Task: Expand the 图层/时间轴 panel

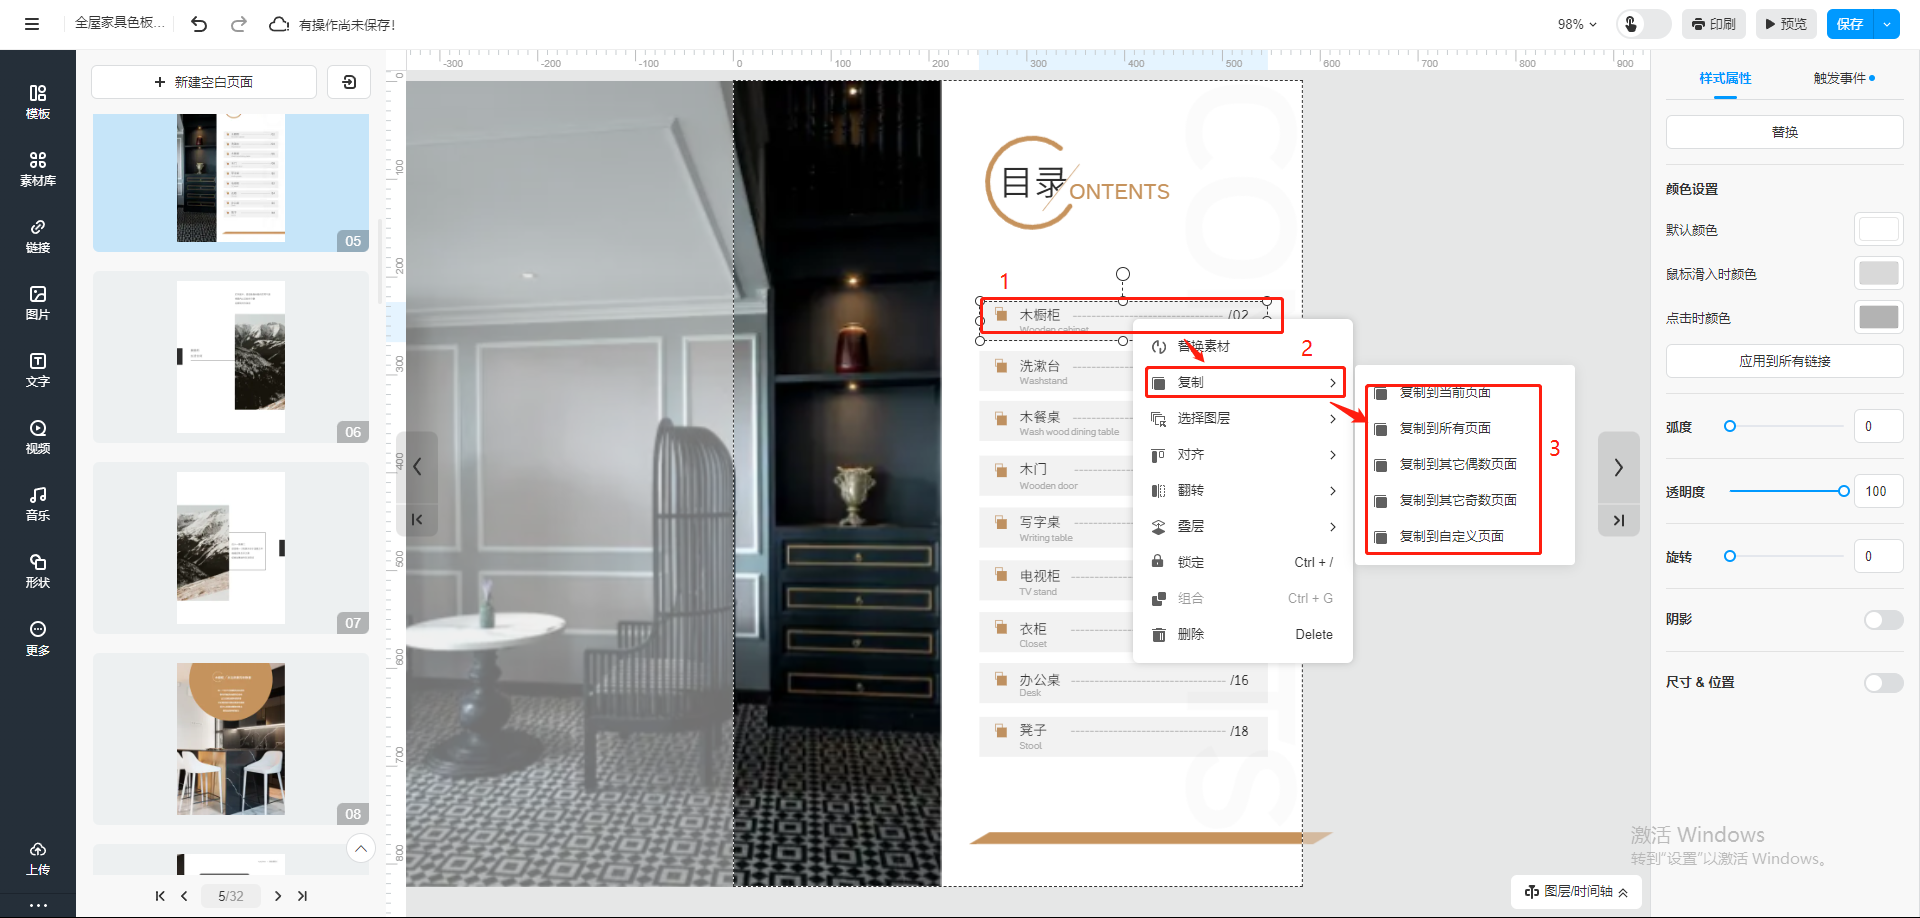Action: click(1576, 891)
